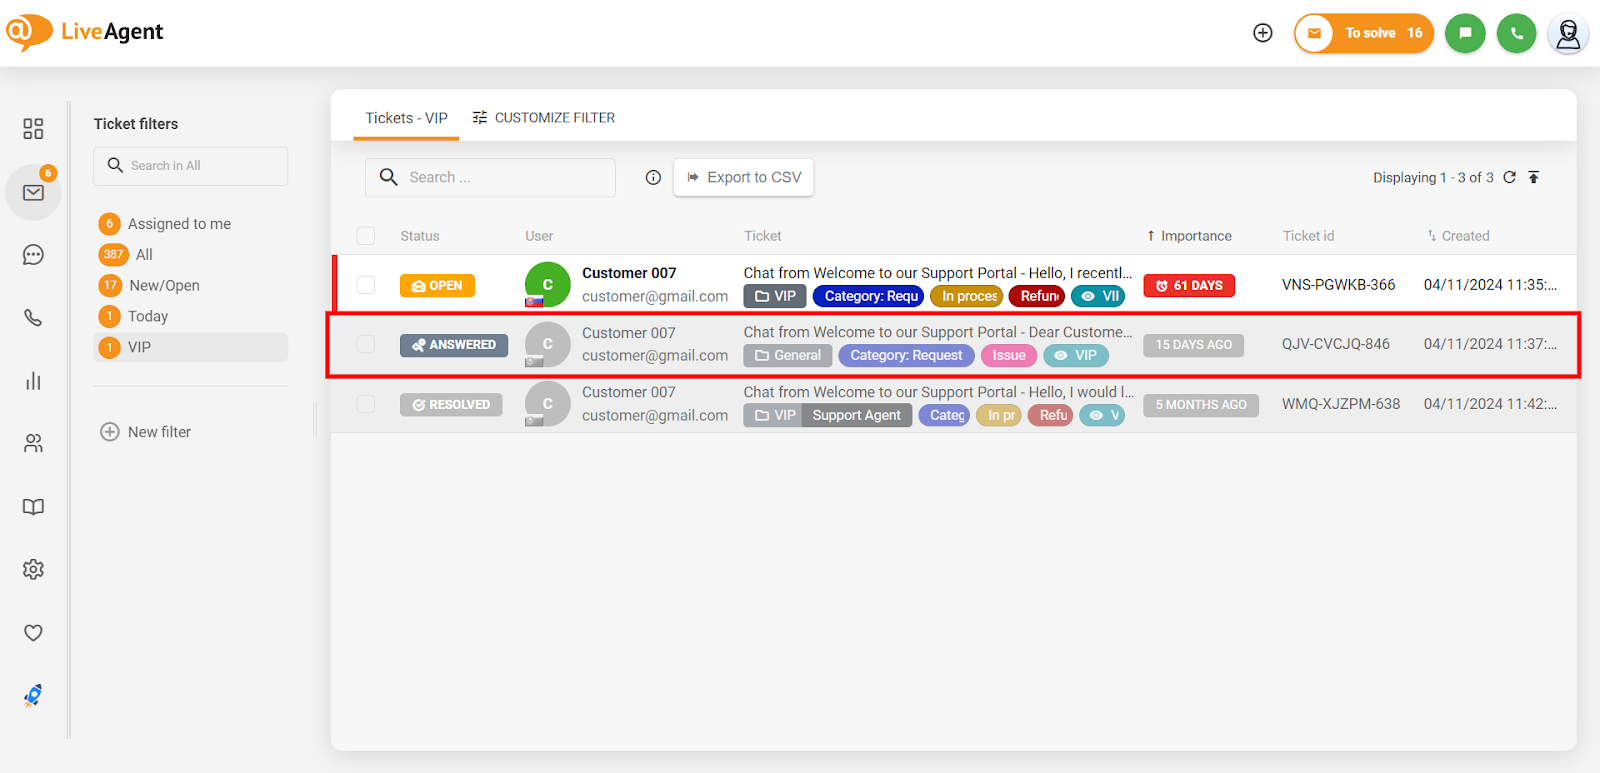Click the green chat button in header
This screenshot has height=773, width=1600.
coord(1465,33)
